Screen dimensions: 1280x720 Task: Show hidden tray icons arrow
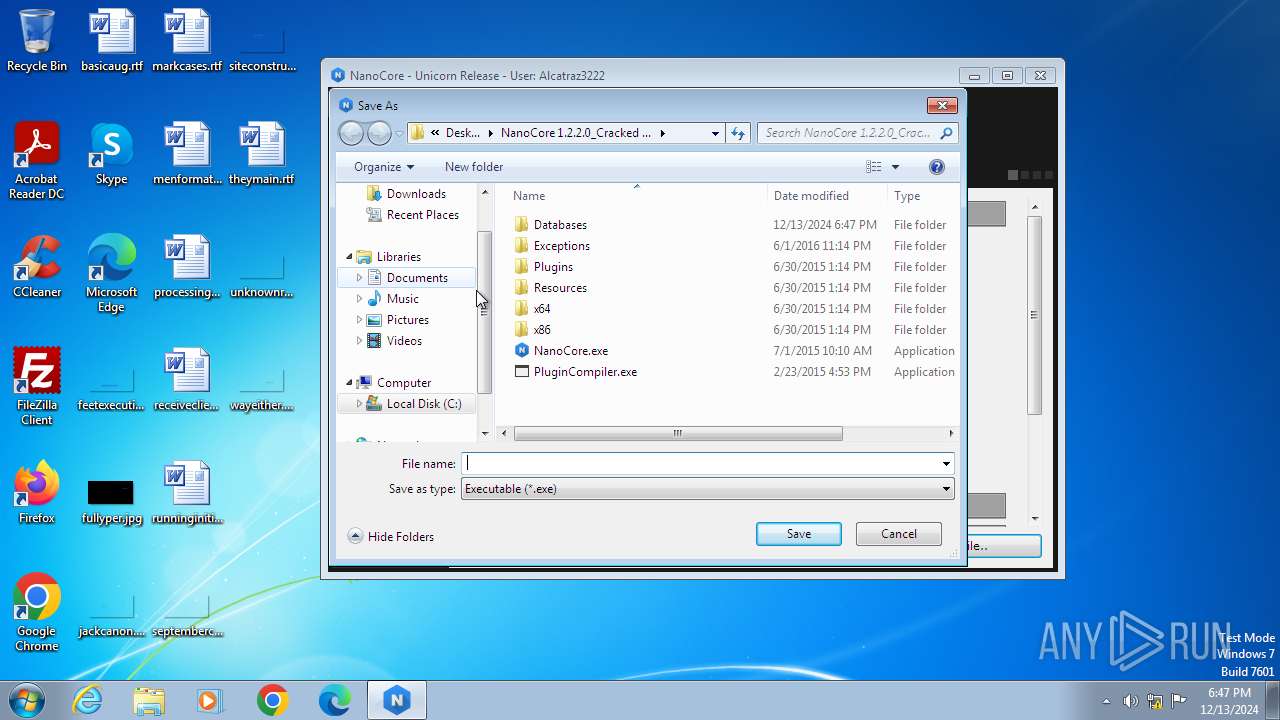pyautogui.click(x=1106, y=701)
